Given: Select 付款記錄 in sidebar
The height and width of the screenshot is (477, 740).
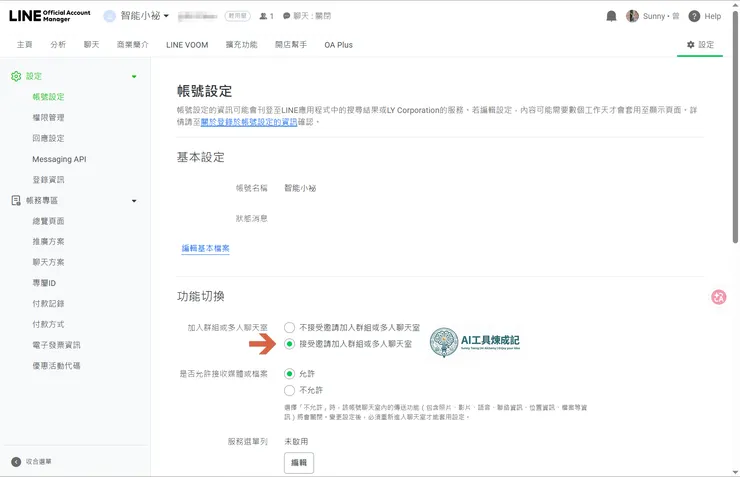Looking at the screenshot, I should [x=48, y=303].
